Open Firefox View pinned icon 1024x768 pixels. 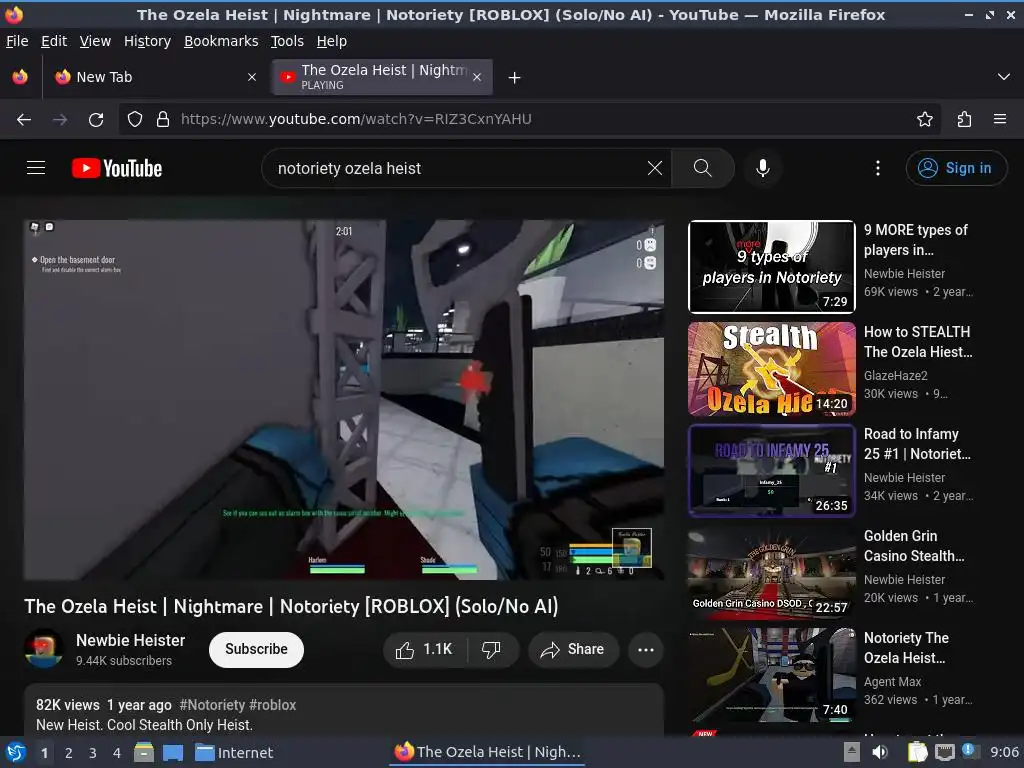(x=20, y=77)
